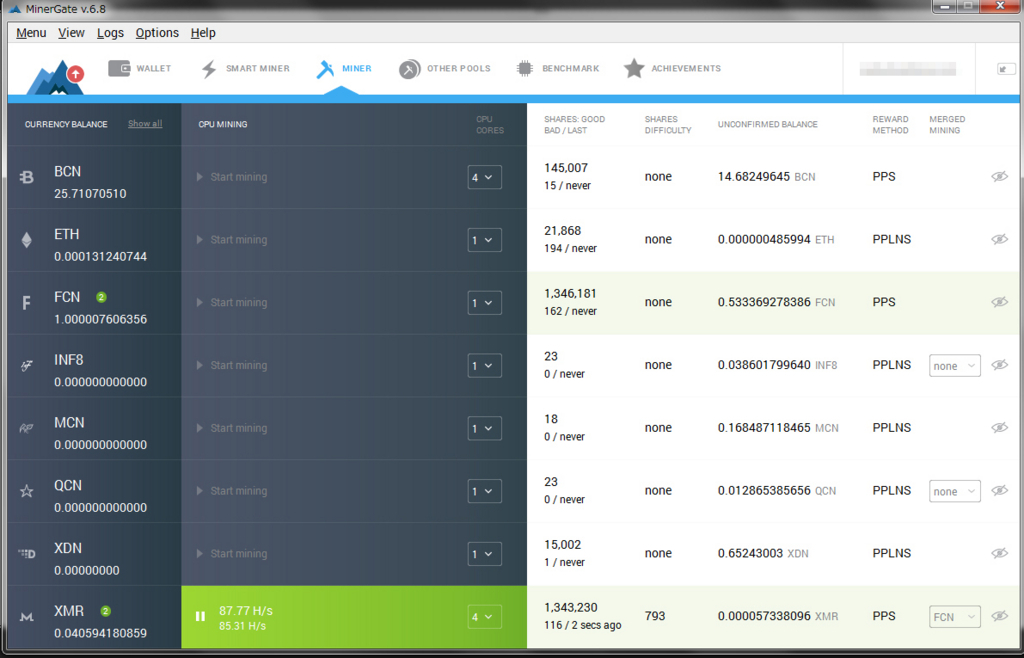The height and width of the screenshot is (658, 1024).
Task: Open the View menu
Action: click(71, 33)
